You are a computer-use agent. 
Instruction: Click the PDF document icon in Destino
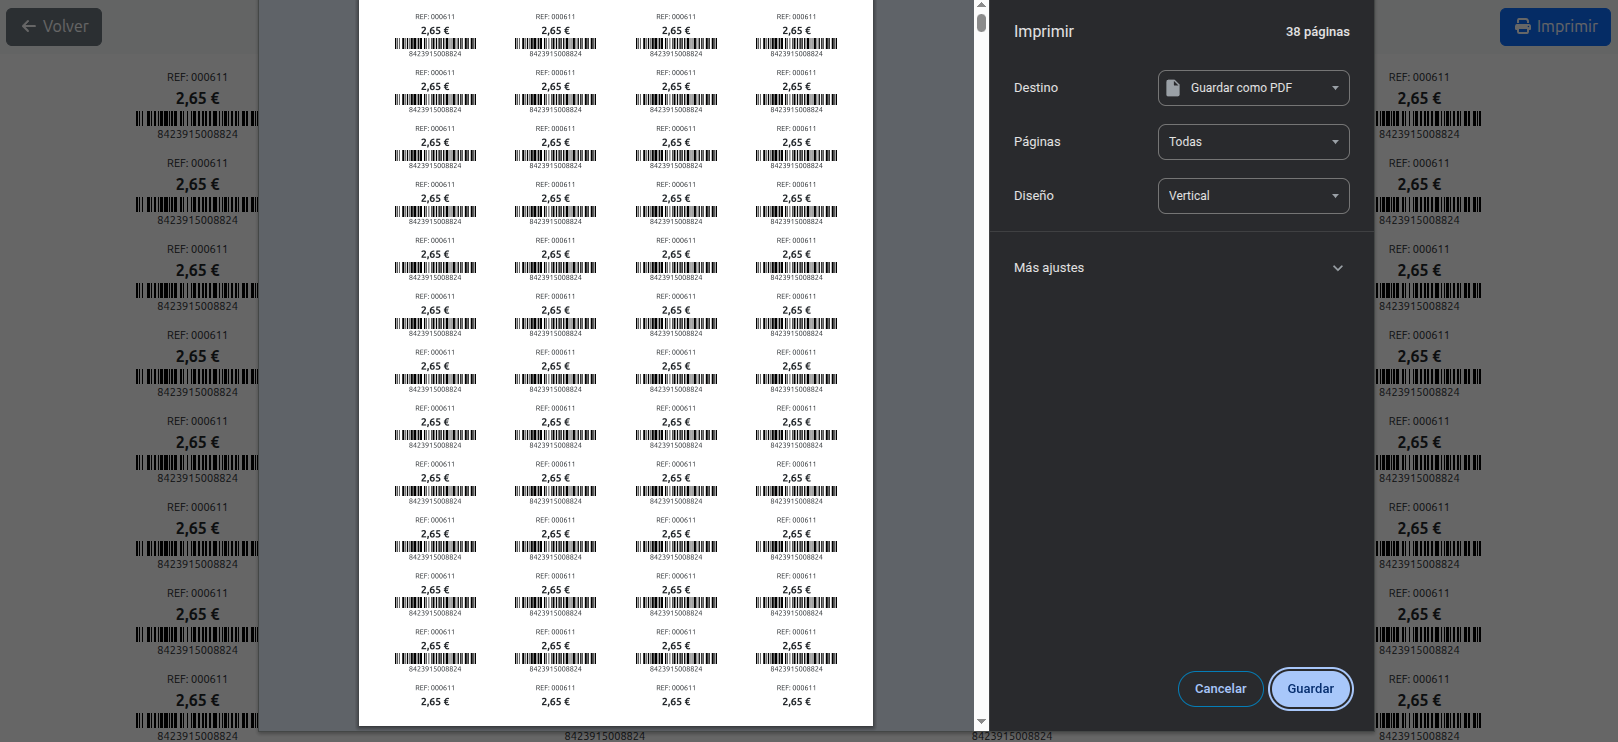pos(1173,88)
